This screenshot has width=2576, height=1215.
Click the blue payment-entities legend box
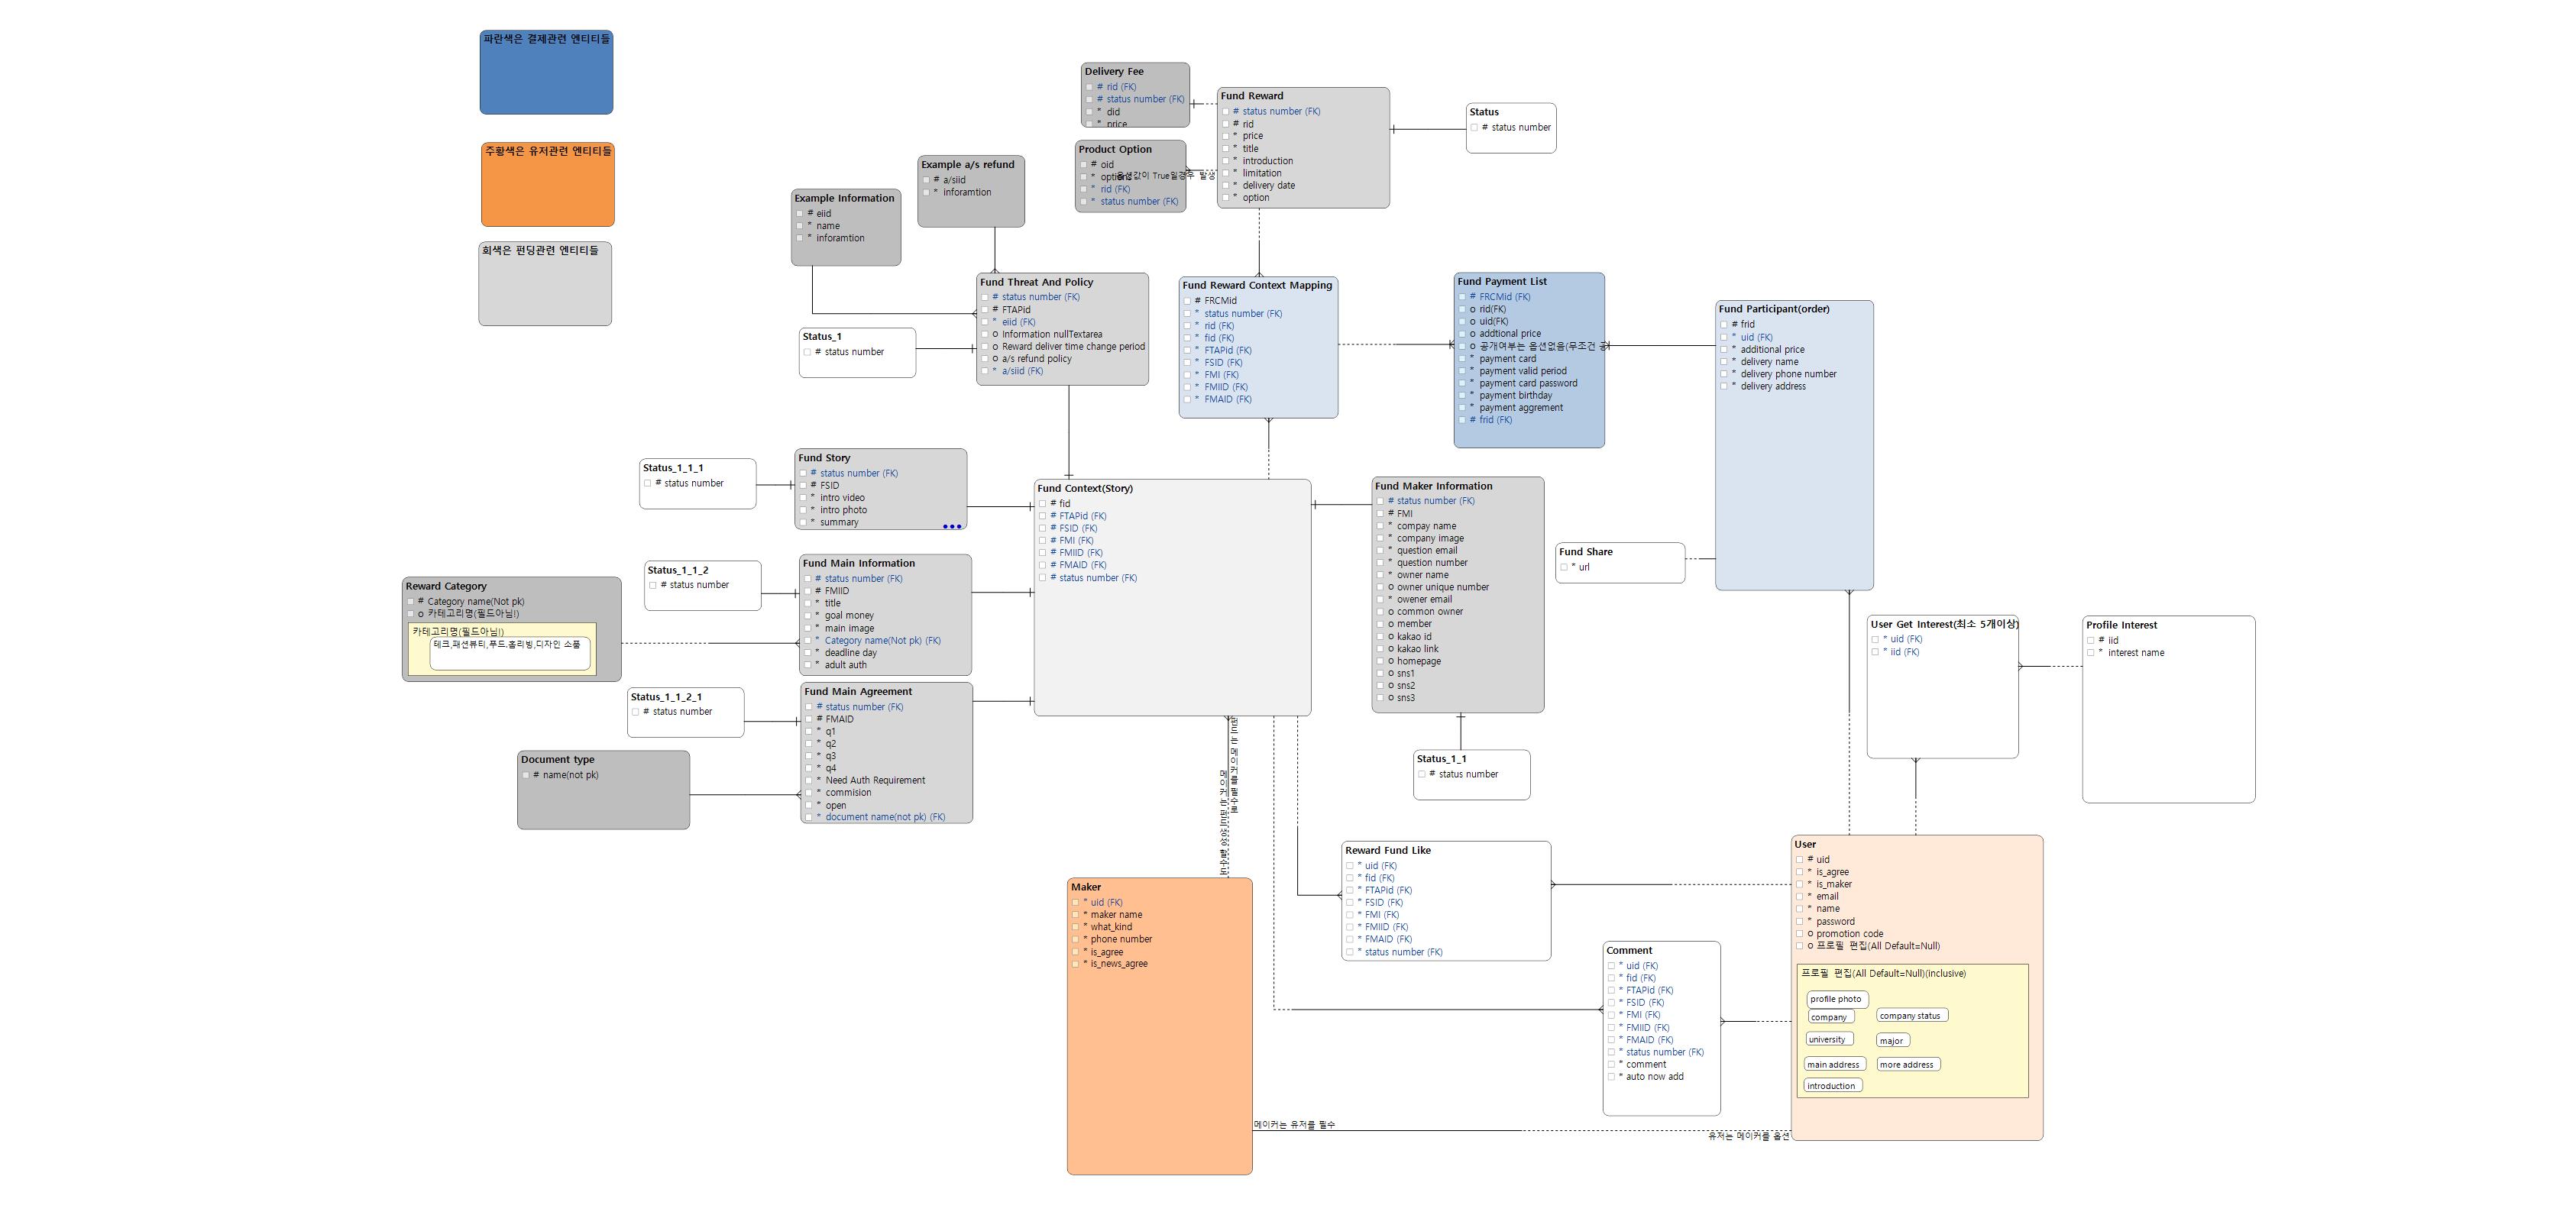546,72
